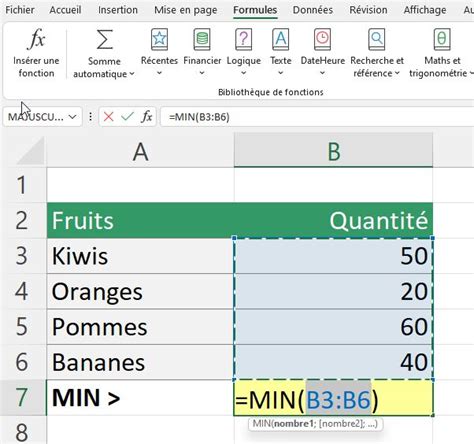The width and height of the screenshot is (474, 444).
Task: Click the fx button beside formula bar
Action: pos(147,117)
